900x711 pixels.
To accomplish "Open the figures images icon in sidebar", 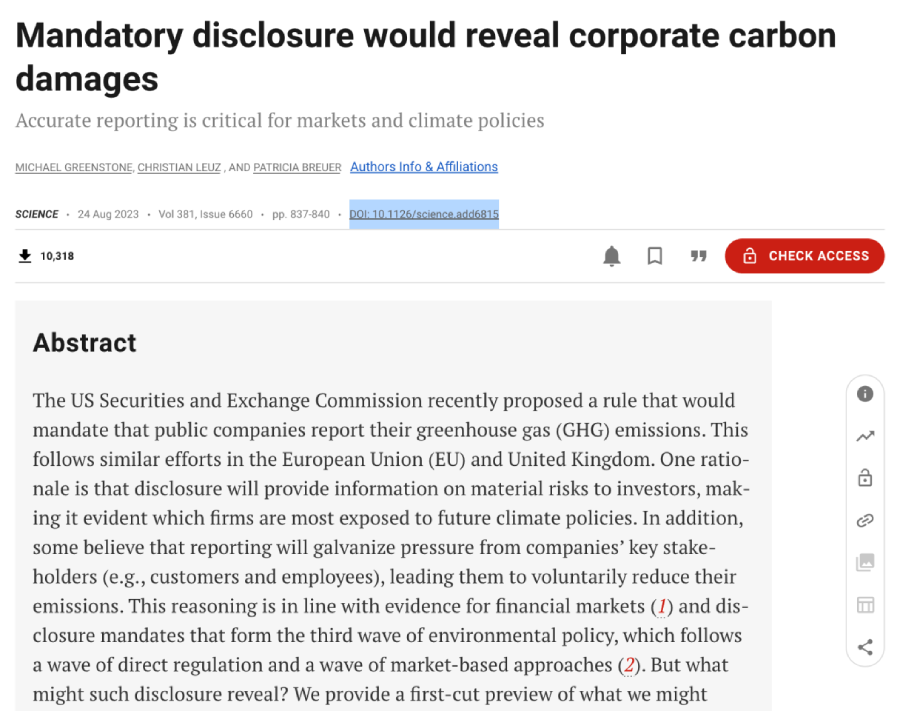I will pos(865,563).
